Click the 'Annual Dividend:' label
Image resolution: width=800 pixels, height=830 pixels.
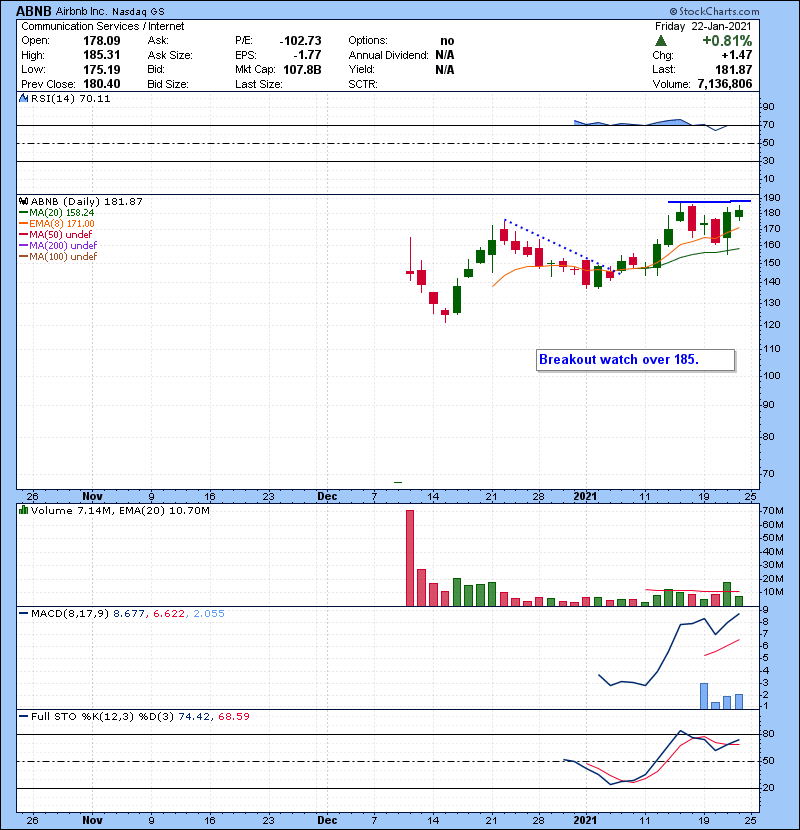coord(389,55)
